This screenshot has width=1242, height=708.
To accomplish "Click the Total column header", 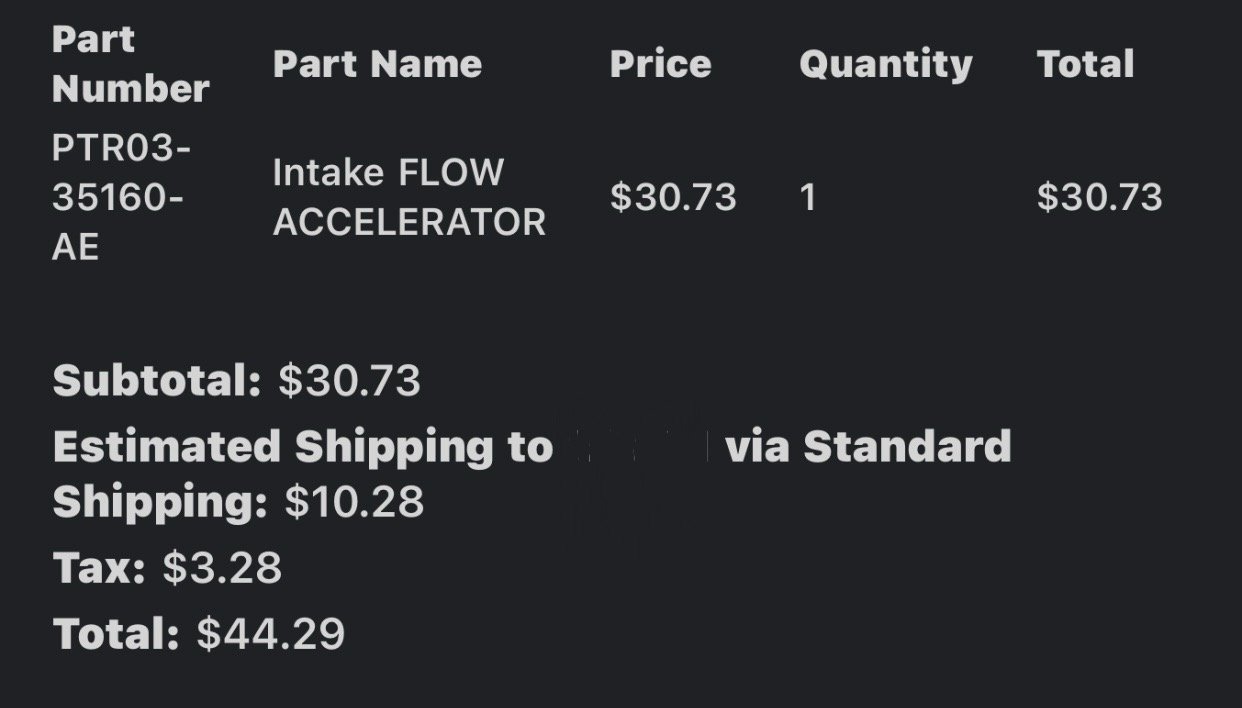I will pos(1085,64).
